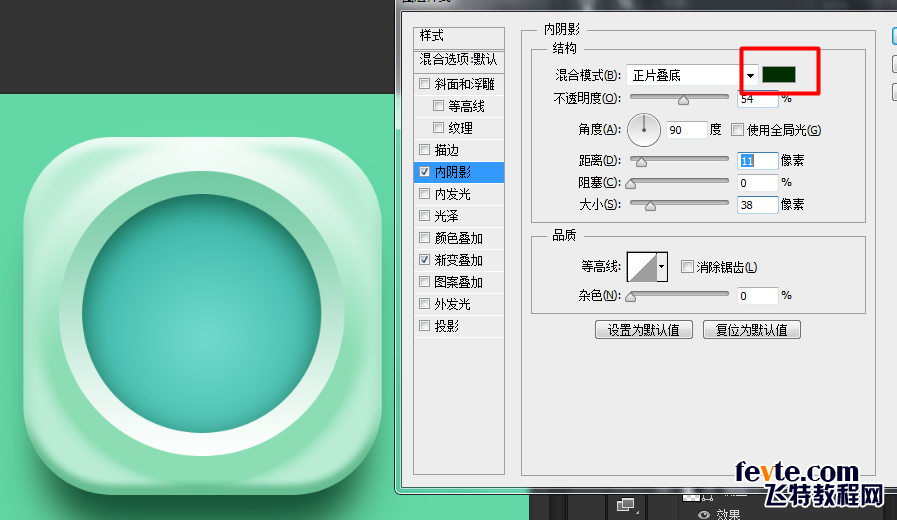Check the 消除锯齿 option

pyautogui.click(x=687, y=267)
